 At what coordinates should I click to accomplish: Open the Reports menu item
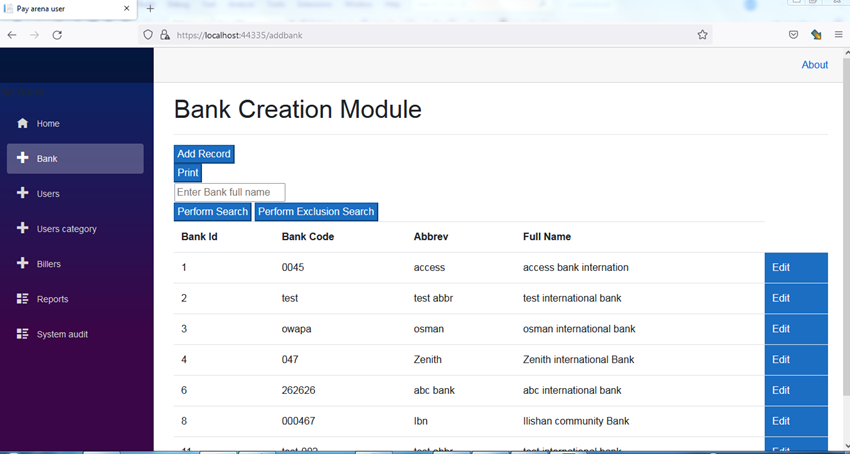pyautogui.click(x=75, y=299)
